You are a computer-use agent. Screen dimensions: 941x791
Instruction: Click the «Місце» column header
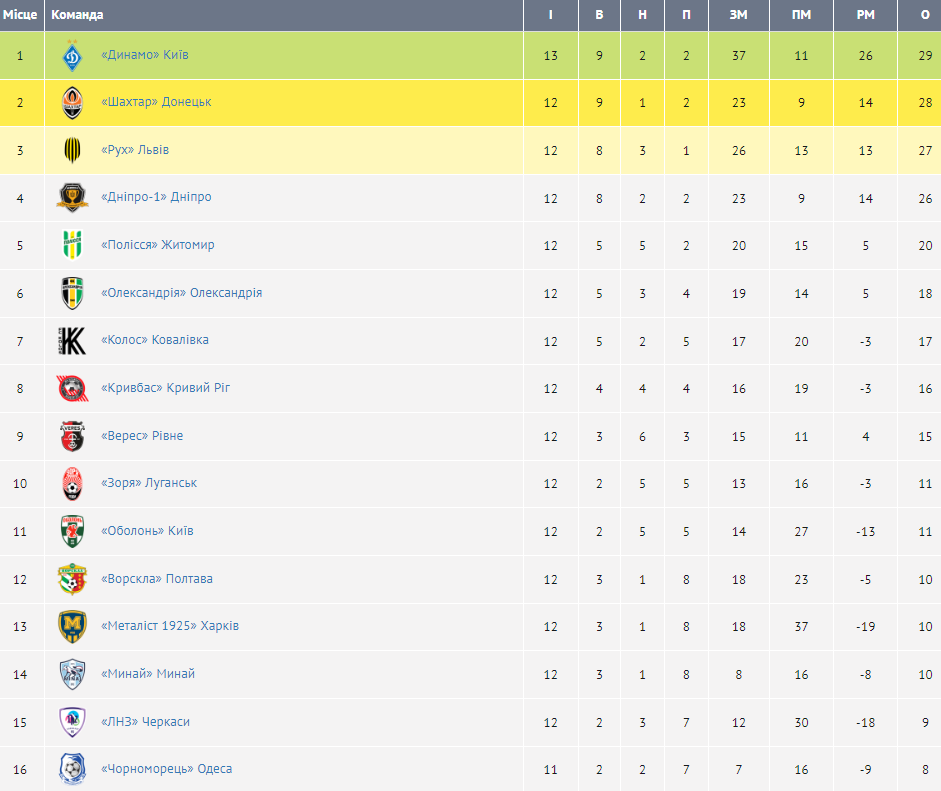click(20, 15)
